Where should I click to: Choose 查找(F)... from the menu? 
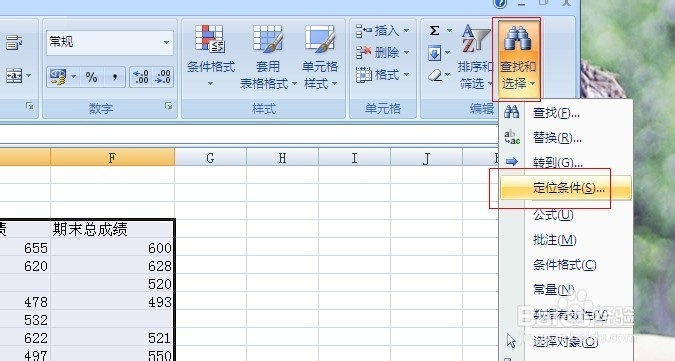[566, 113]
